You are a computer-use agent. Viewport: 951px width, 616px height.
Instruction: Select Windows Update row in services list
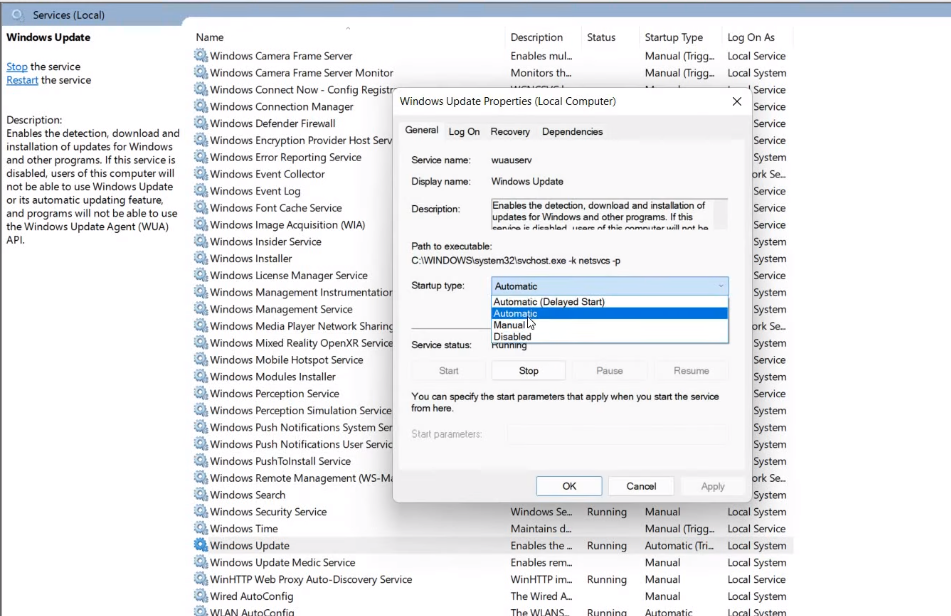[x=492, y=545]
